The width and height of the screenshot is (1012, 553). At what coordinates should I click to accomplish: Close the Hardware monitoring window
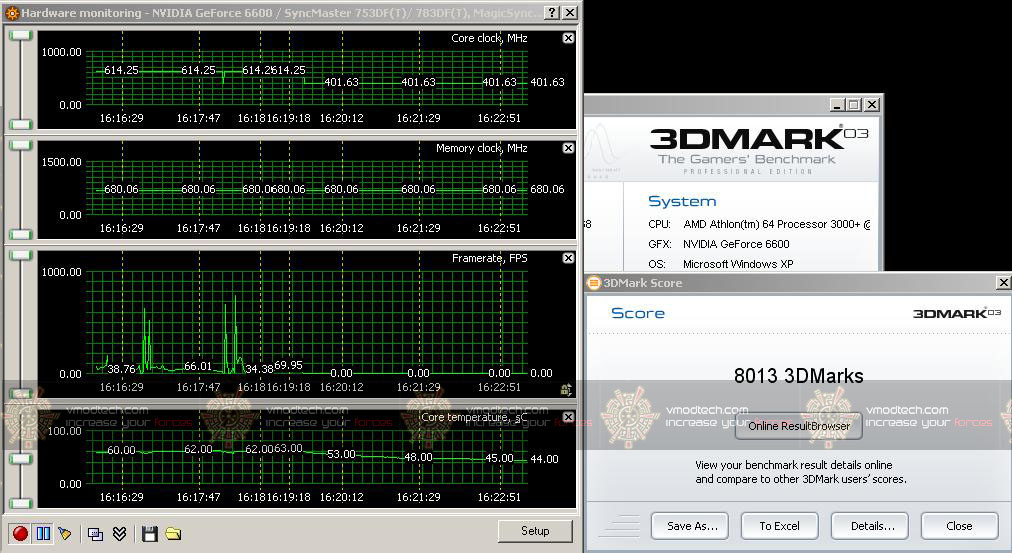tap(570, 12)
